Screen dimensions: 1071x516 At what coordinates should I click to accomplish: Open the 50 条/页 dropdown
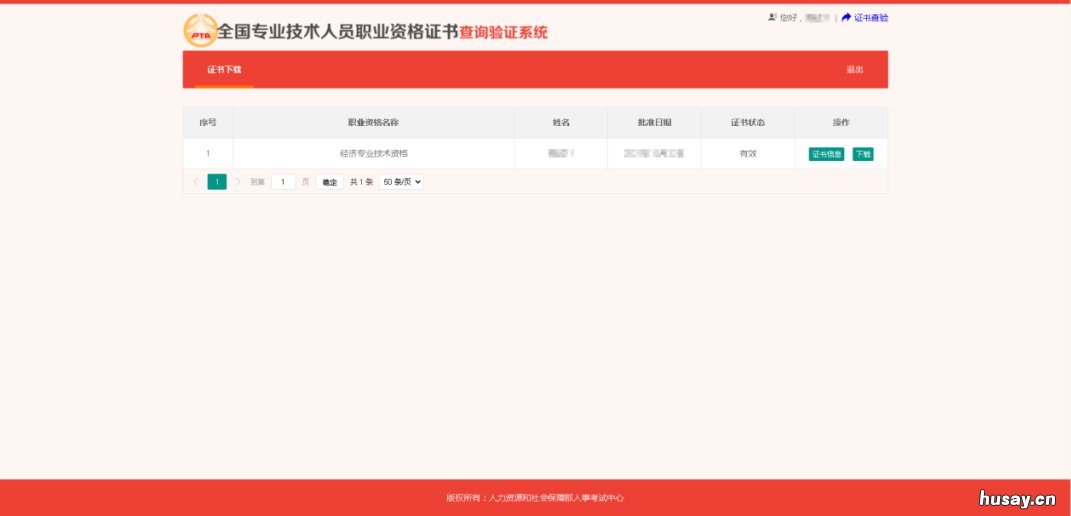click(x=402, y=182)
